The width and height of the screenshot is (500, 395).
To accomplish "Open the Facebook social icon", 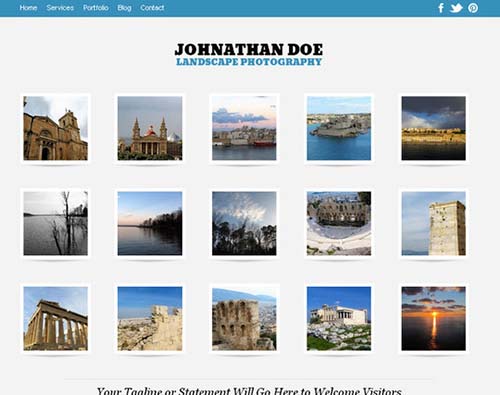I will [441, 8].
